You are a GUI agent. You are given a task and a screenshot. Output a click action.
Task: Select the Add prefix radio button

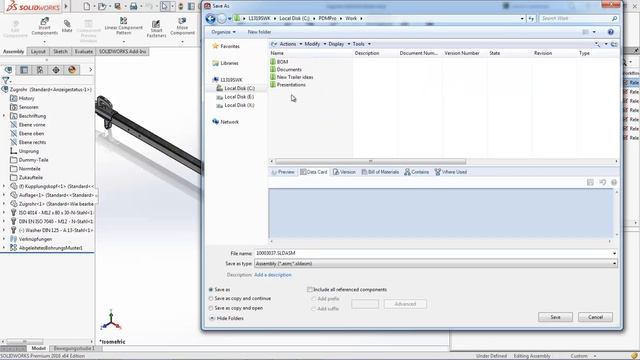313,299
